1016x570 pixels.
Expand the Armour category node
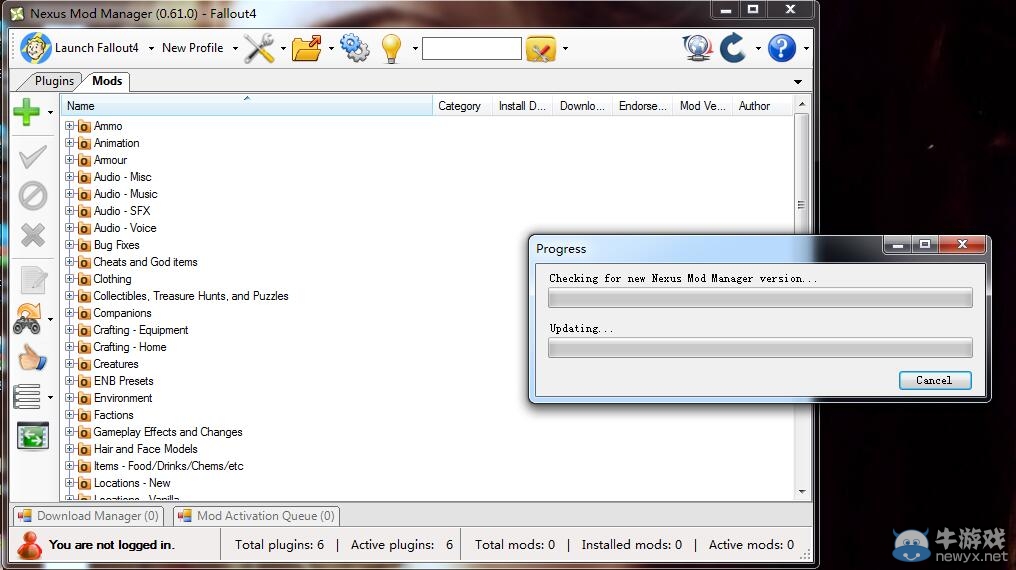(x=69, y=159)
